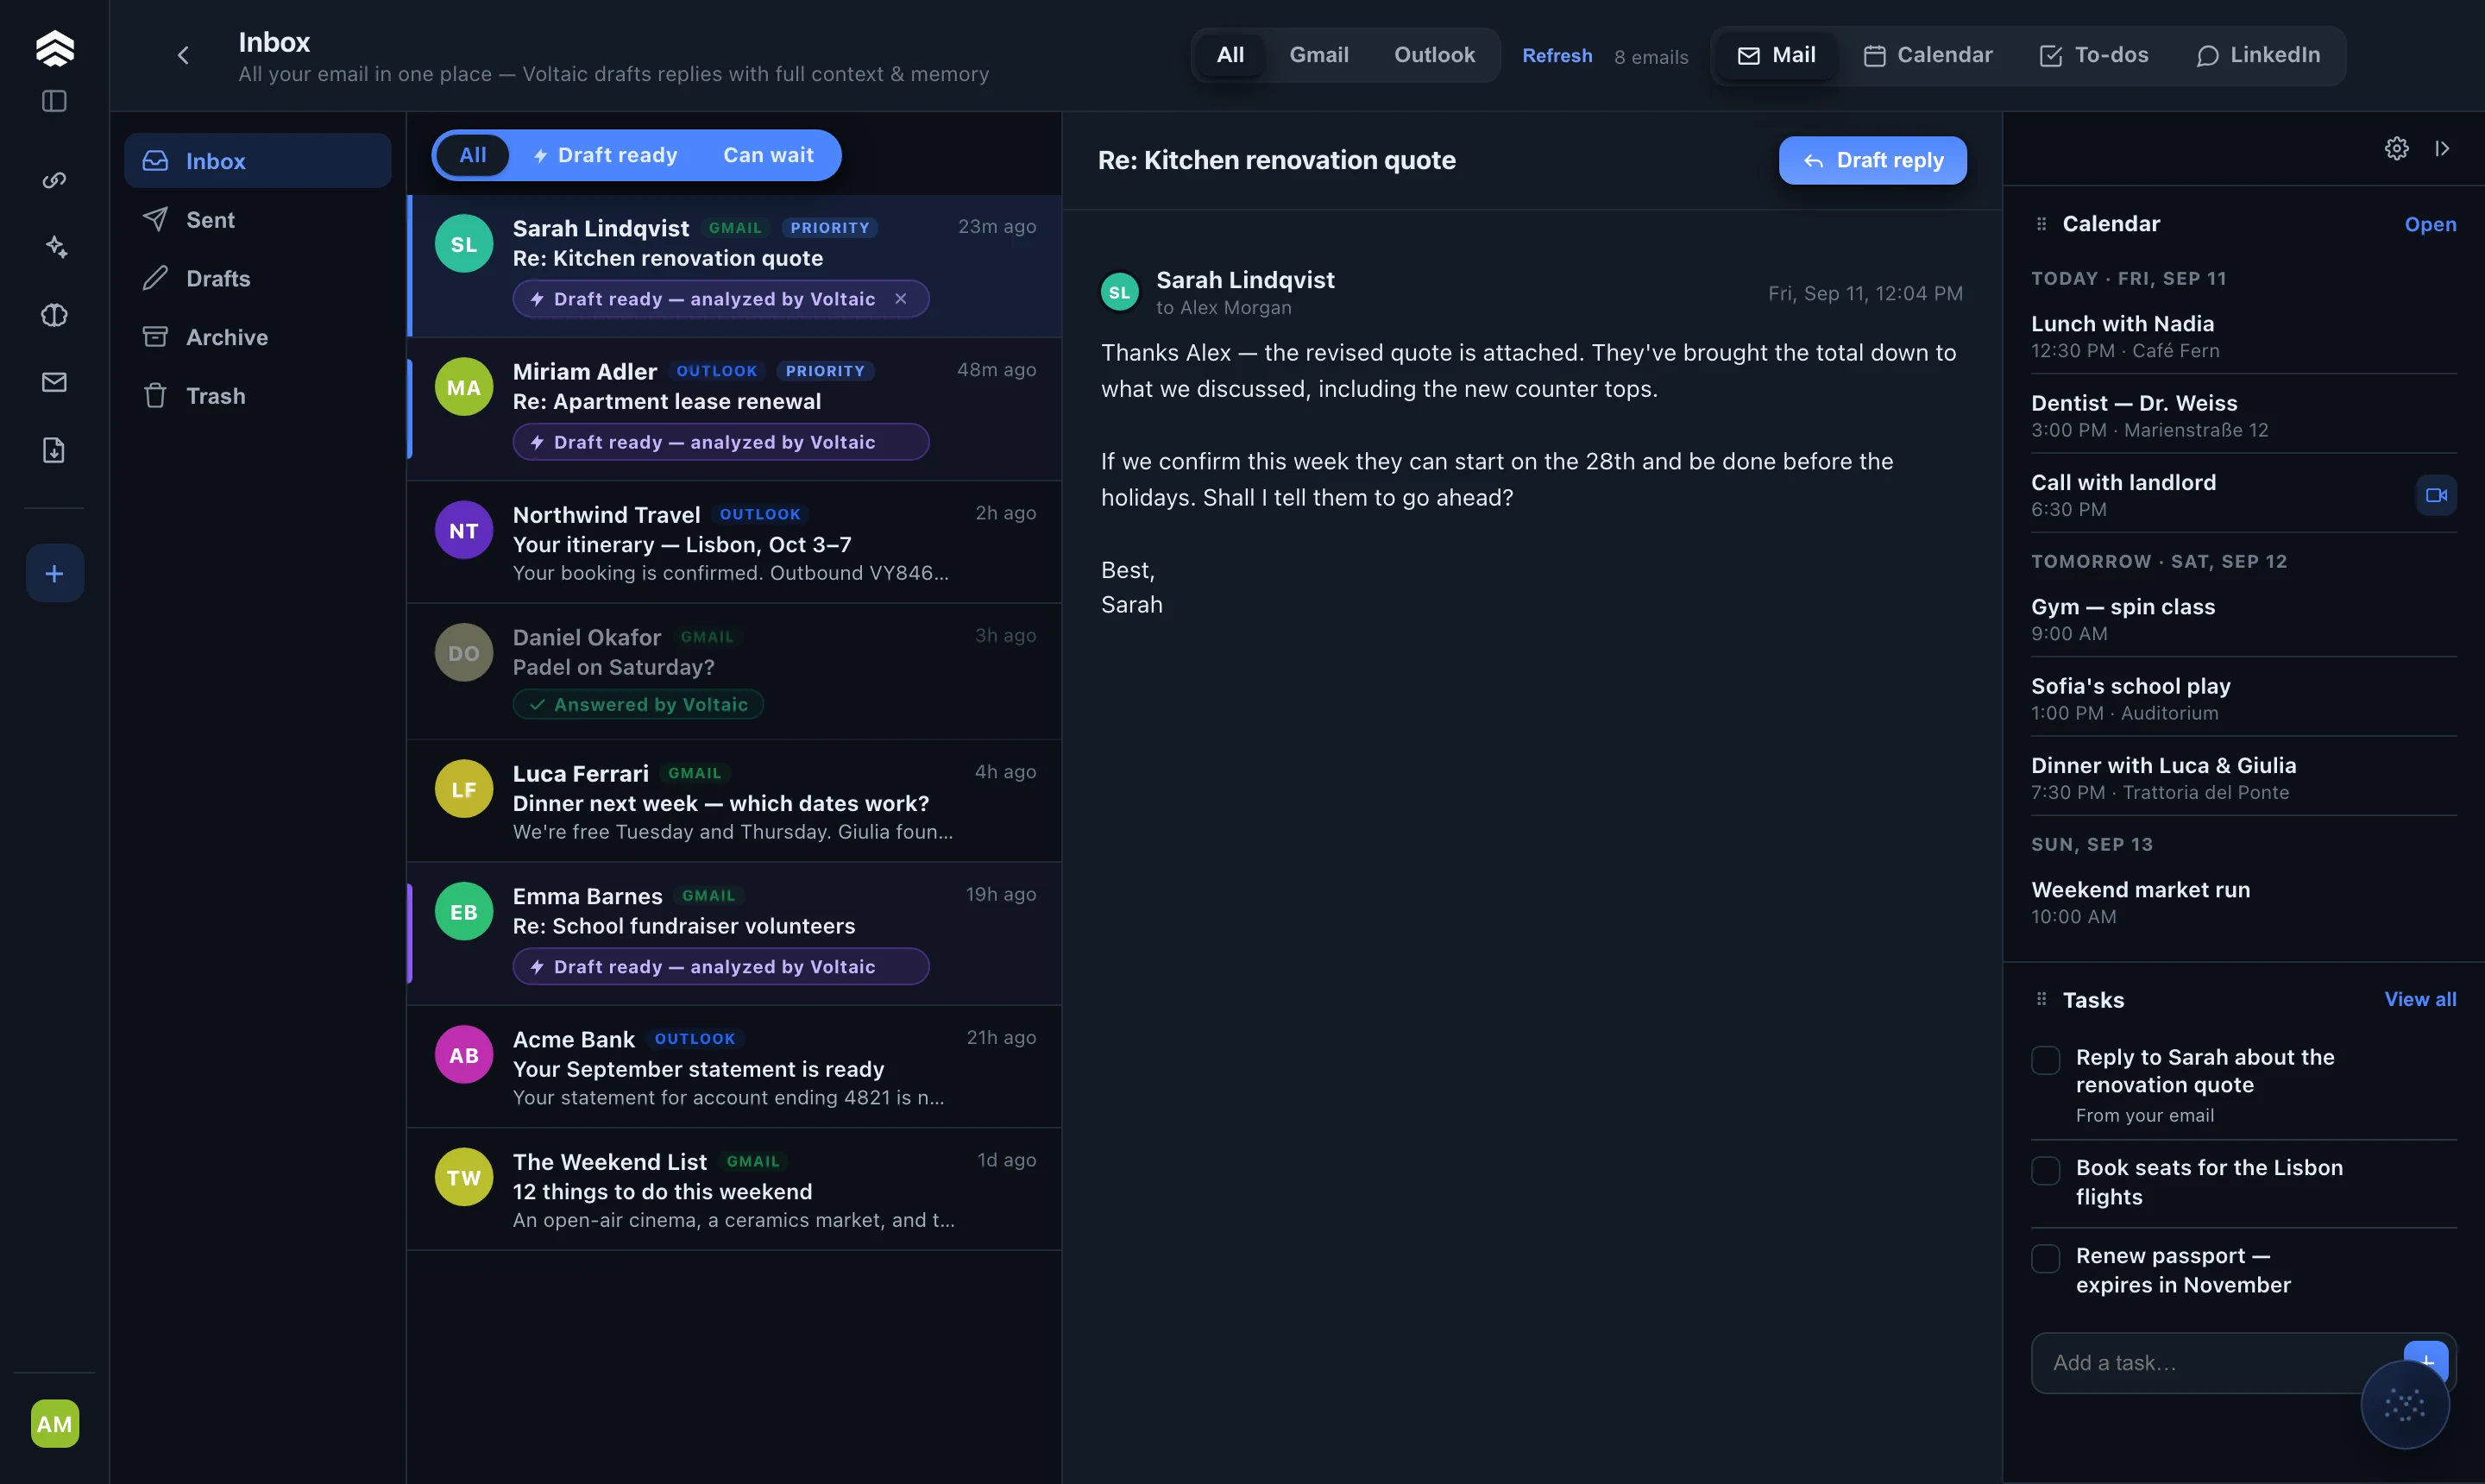Click the Refresh link
This screenshot has width=2485, height=1484.
click(1557, 56)
